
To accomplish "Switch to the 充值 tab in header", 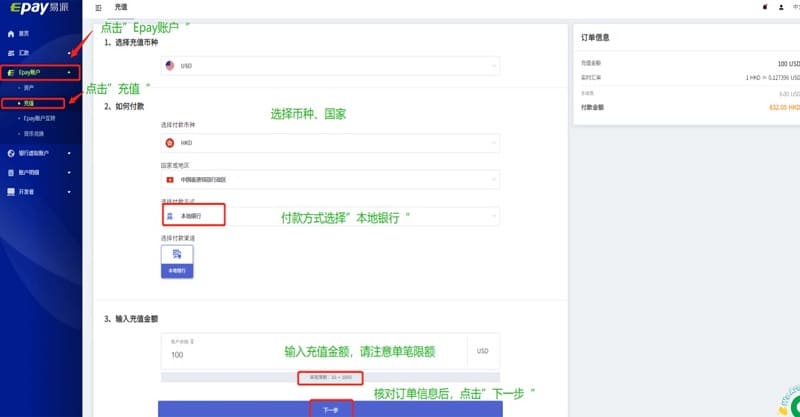I will pyautogui.click(x=121, y=7).
